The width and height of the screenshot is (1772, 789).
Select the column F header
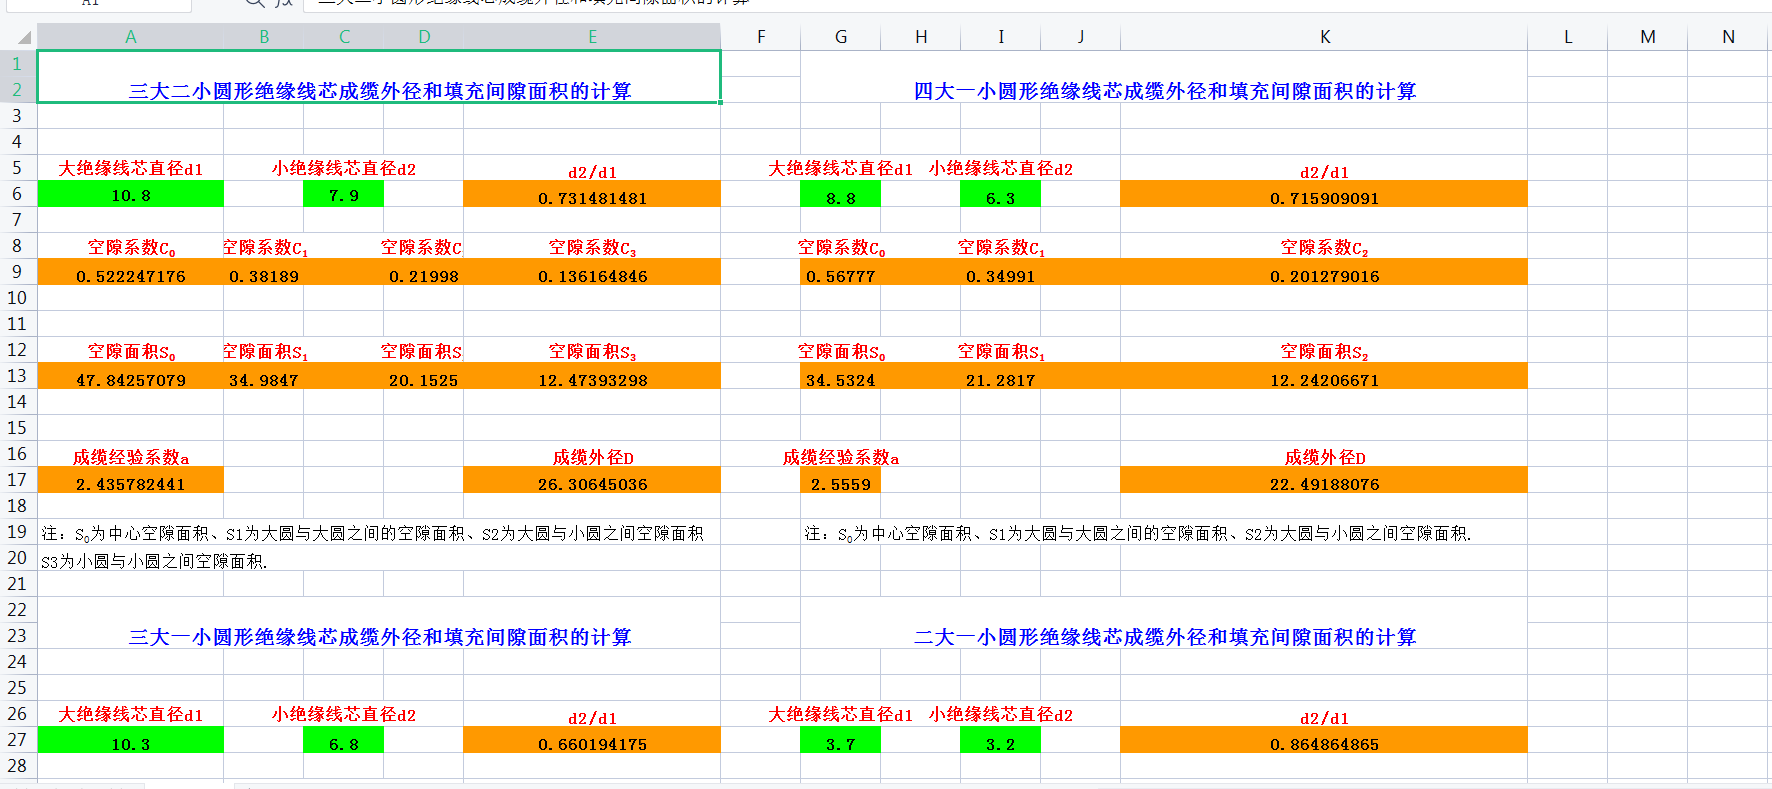coord(761,37)
